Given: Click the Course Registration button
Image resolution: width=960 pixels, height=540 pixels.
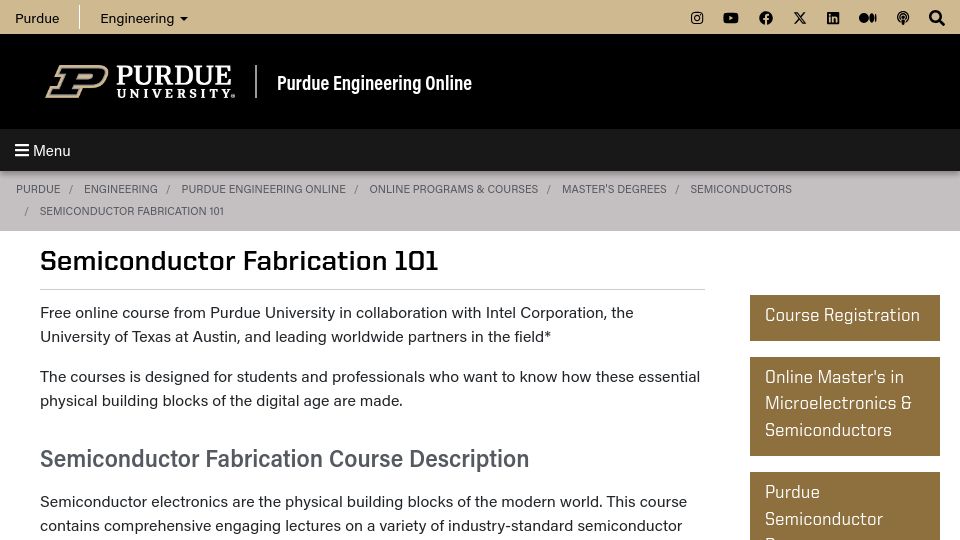Looking at the screenshot, I should coord(845,318).
